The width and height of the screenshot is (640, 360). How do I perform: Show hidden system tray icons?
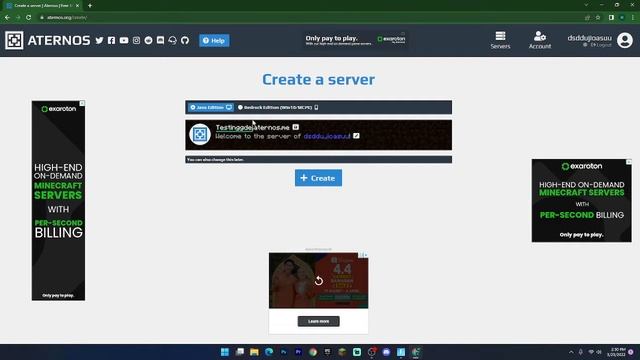pos(571,352)
